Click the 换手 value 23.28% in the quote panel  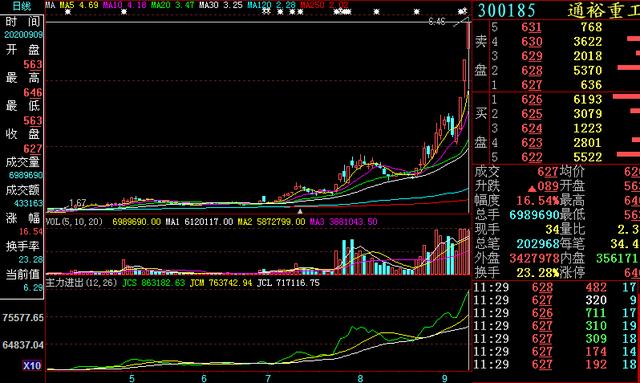537,272
